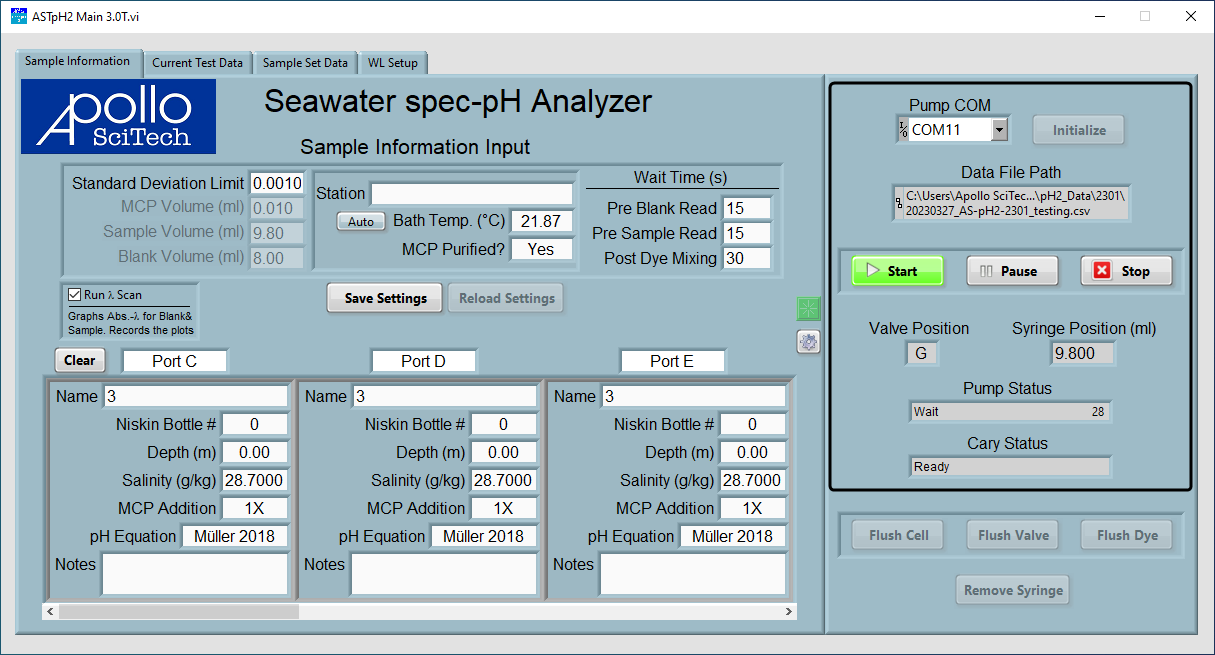Toggle the Run λ Scan checkbox
Viewport: 1215px width, 655px height.
click(74, 295)
